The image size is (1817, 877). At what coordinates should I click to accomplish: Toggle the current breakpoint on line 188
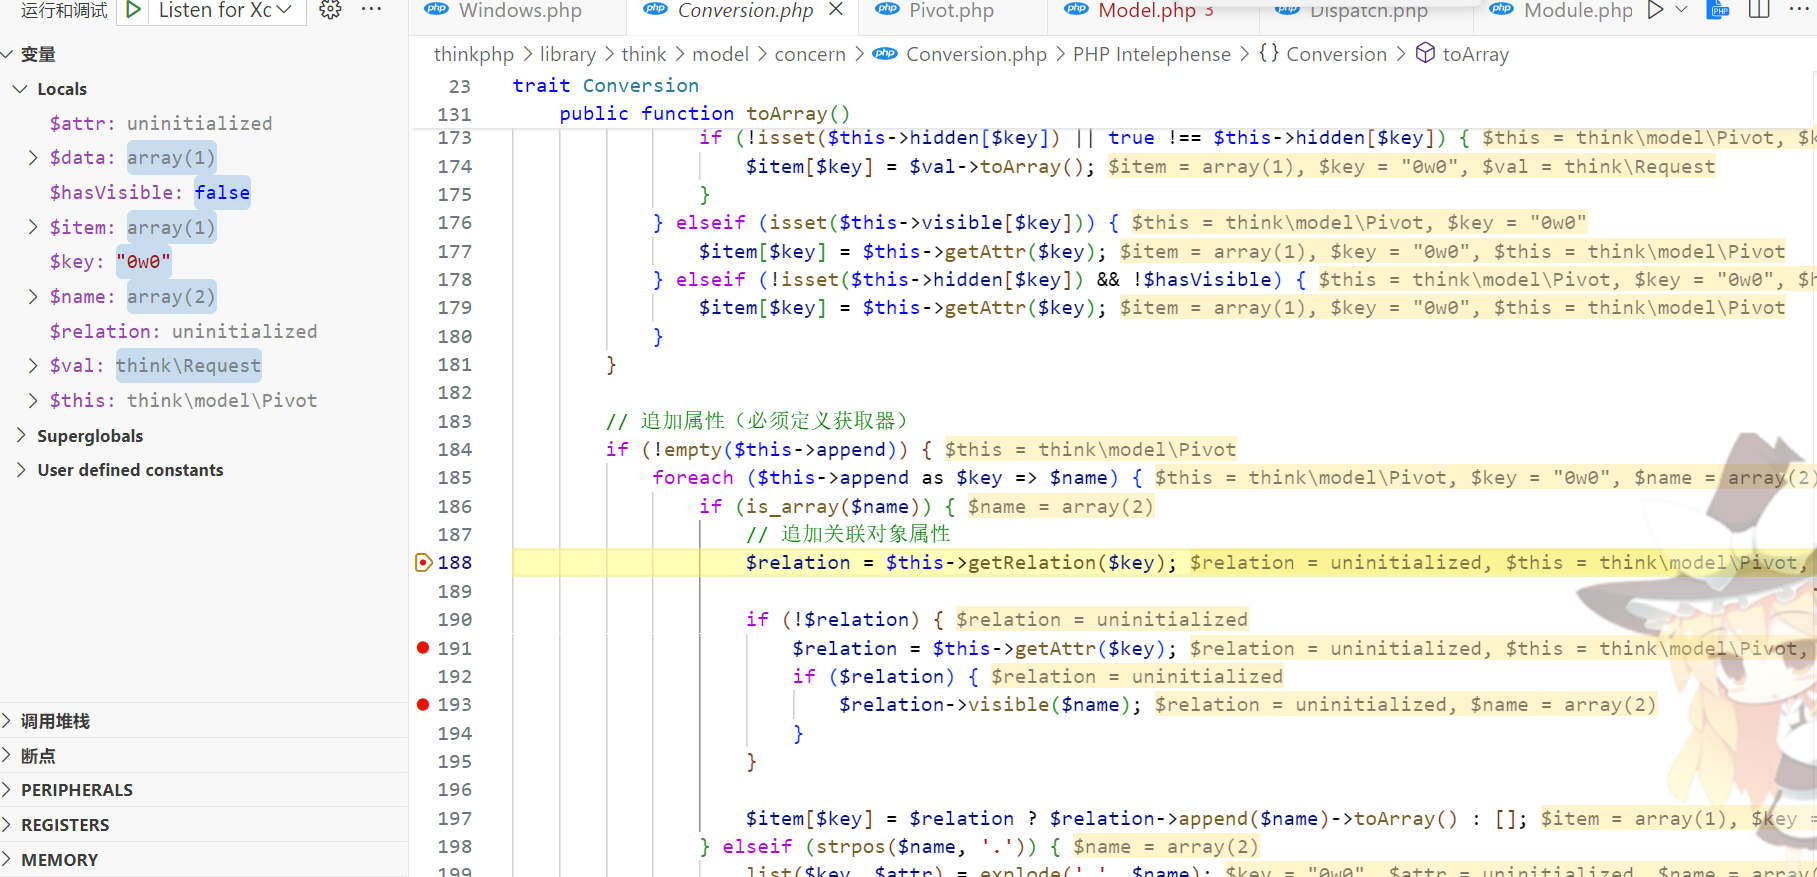(x=423, y=563)
